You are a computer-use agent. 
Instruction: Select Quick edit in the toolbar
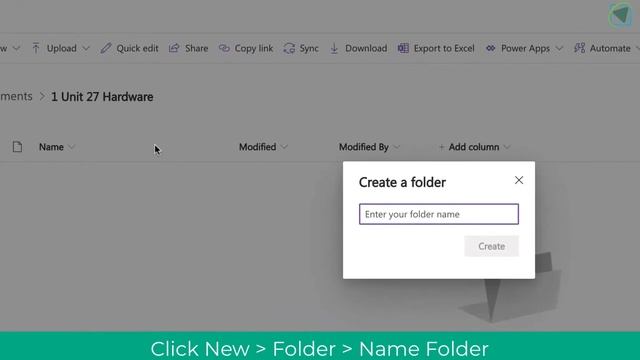click(x=137, y=48)
